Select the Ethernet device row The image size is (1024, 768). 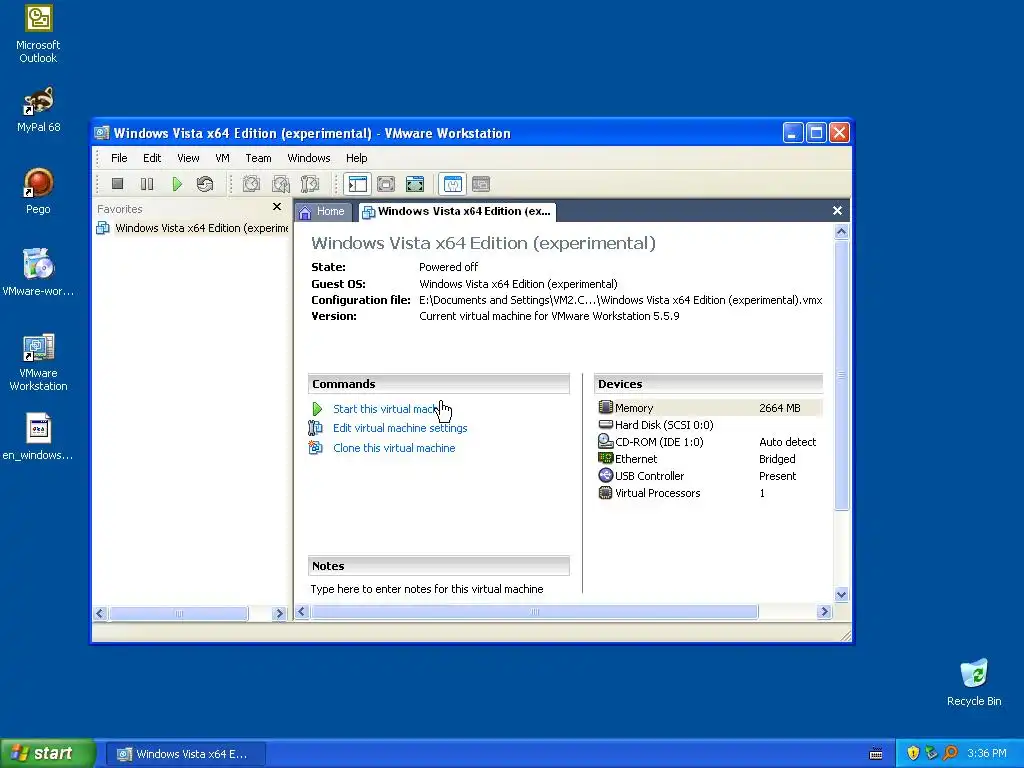tap(709, 459)
